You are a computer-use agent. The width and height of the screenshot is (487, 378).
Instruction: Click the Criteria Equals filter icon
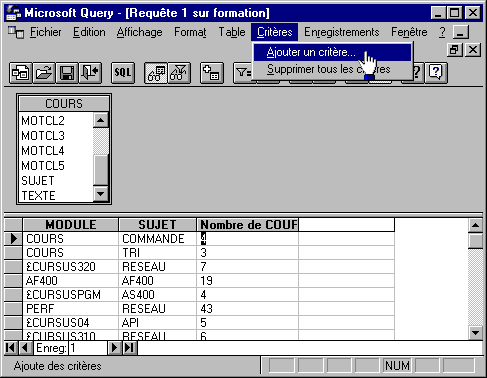[x=243, y=72]
